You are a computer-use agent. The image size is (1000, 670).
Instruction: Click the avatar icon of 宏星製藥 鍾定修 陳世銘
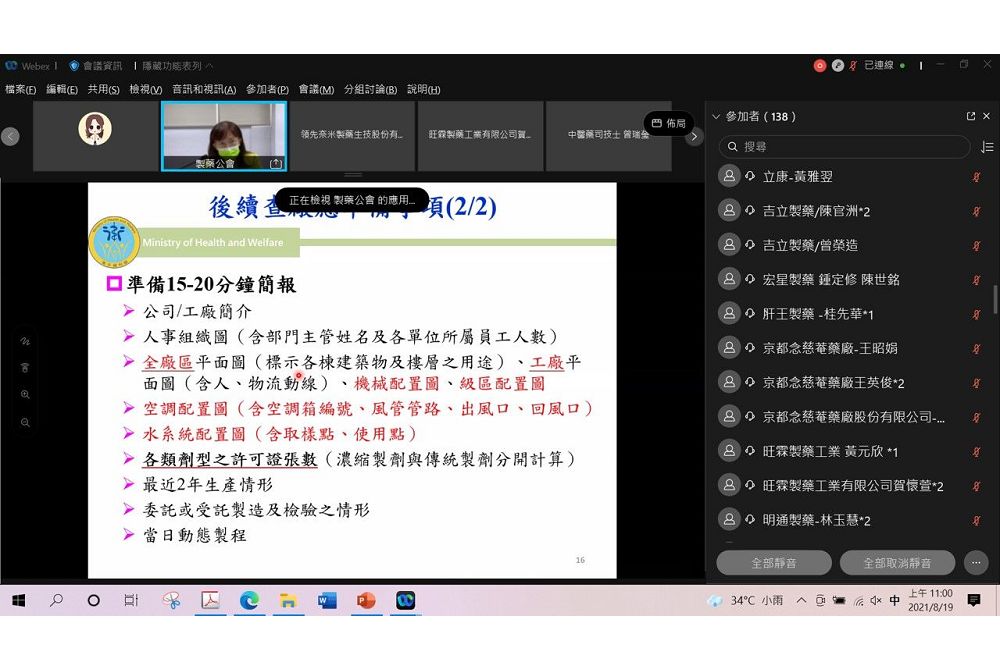pyautogui.click(x=729, y=279)
